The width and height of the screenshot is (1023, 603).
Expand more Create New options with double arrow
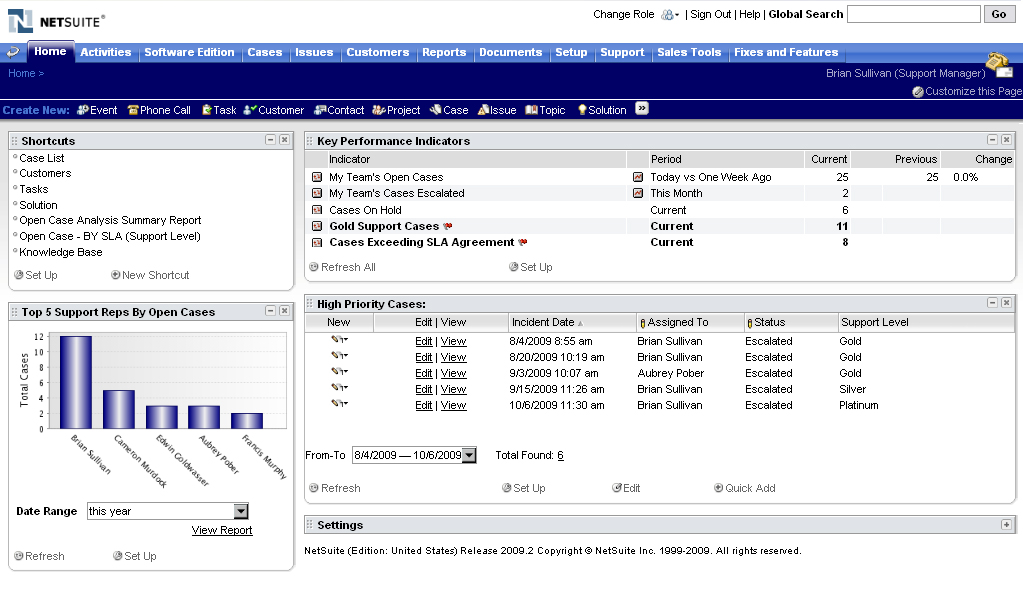pos(642,109)
